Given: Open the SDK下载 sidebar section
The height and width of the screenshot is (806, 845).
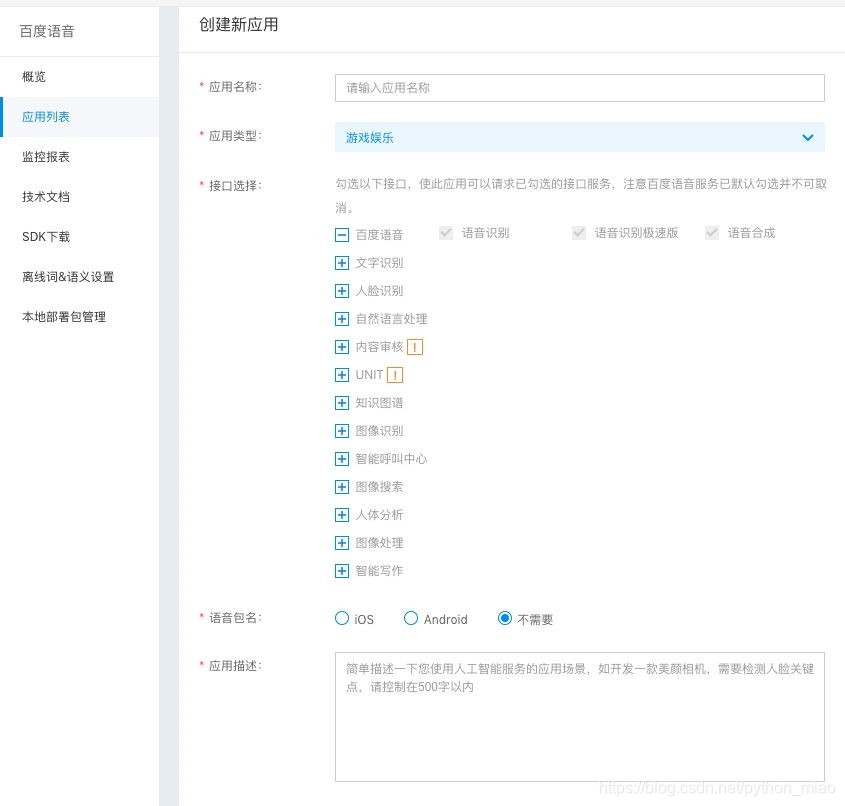Looking at the screenshot, I should (x=47, y=237).
